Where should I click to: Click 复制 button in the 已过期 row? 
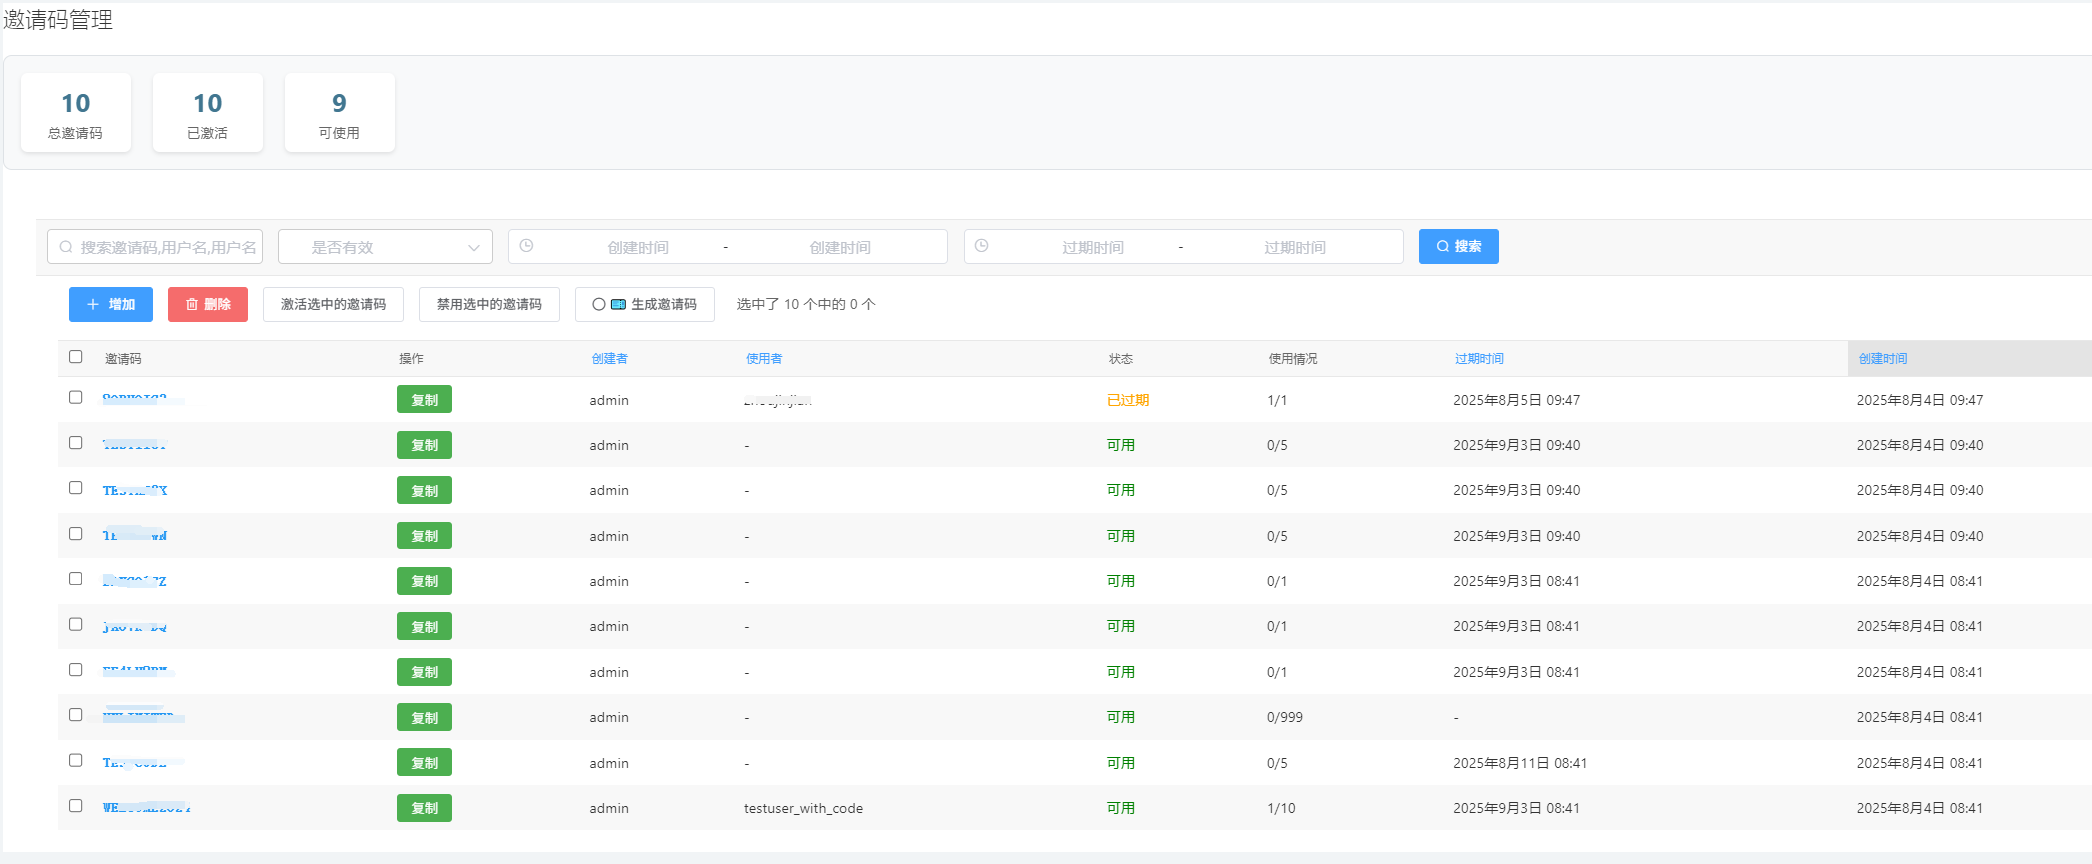click(424, 400)
